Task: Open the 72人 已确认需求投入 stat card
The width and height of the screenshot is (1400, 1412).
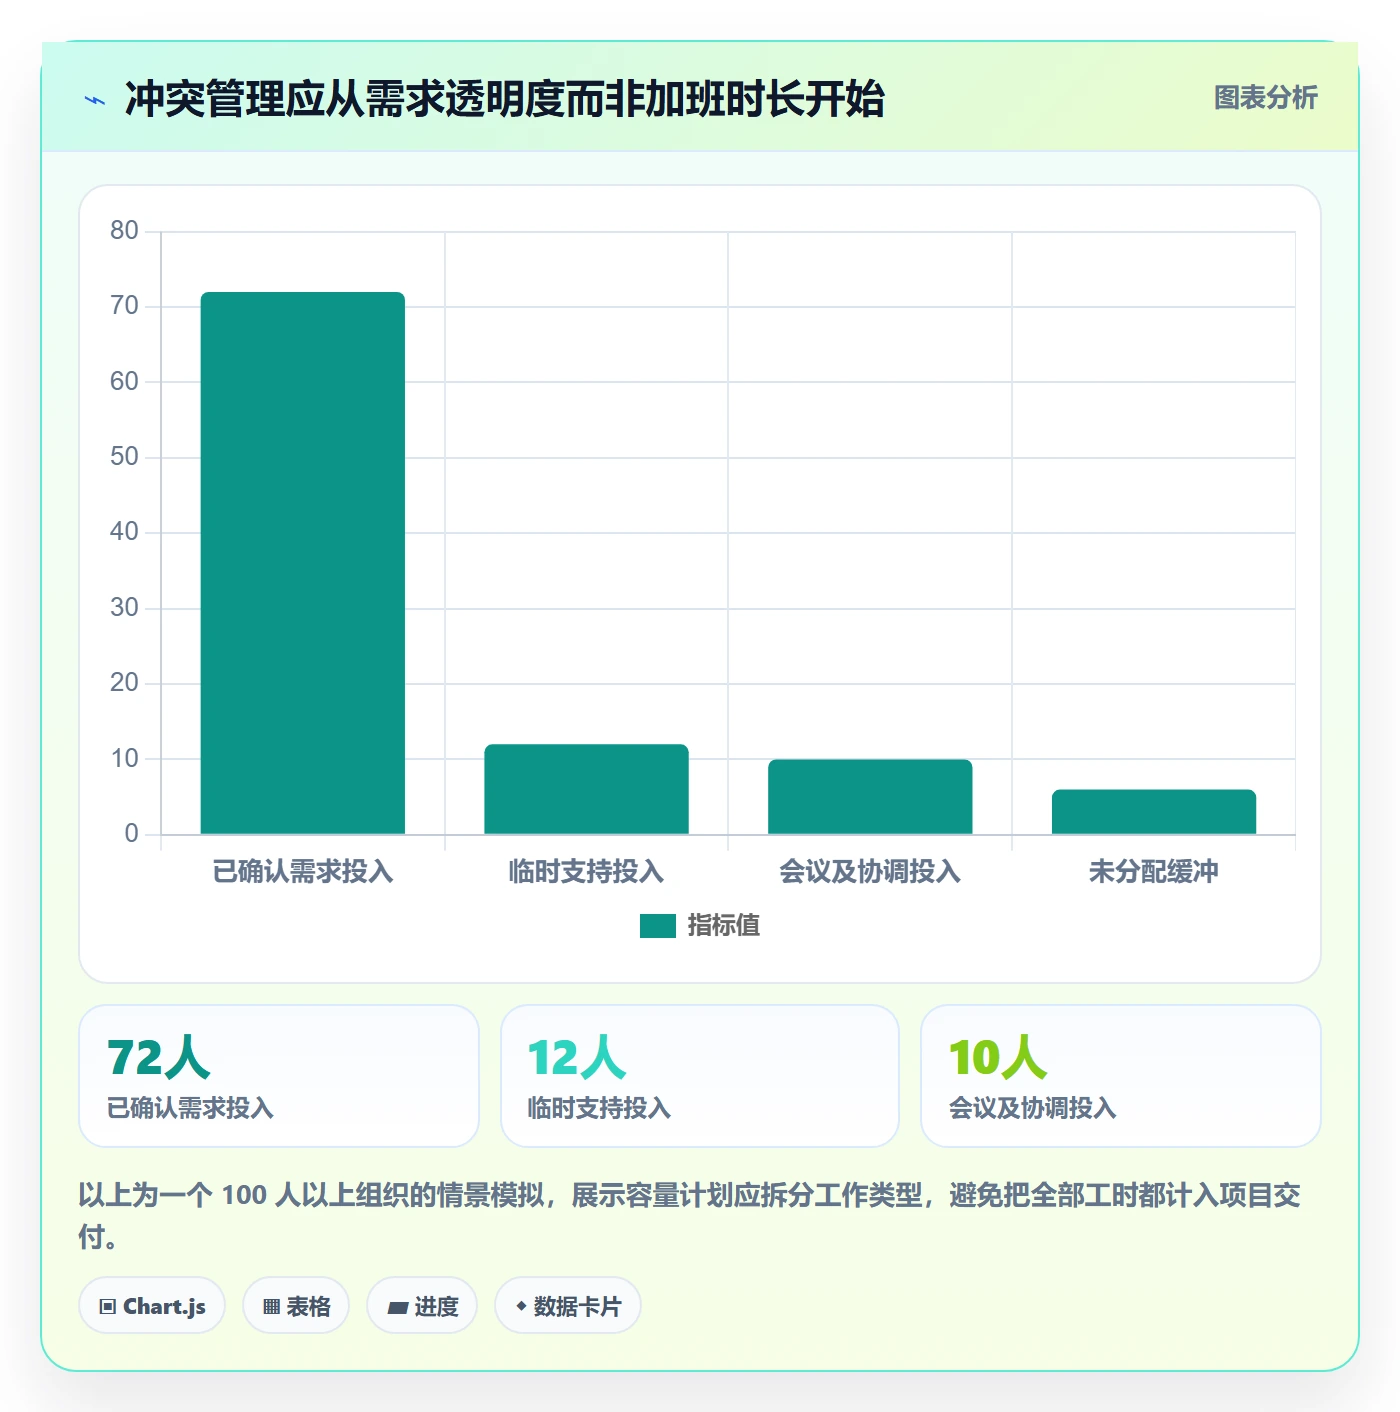Action: point(279,1076)
